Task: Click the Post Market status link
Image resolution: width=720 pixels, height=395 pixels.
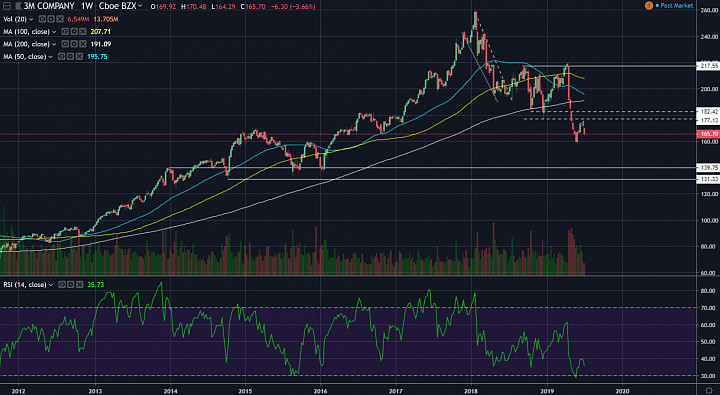Action: tap(674, 6)
